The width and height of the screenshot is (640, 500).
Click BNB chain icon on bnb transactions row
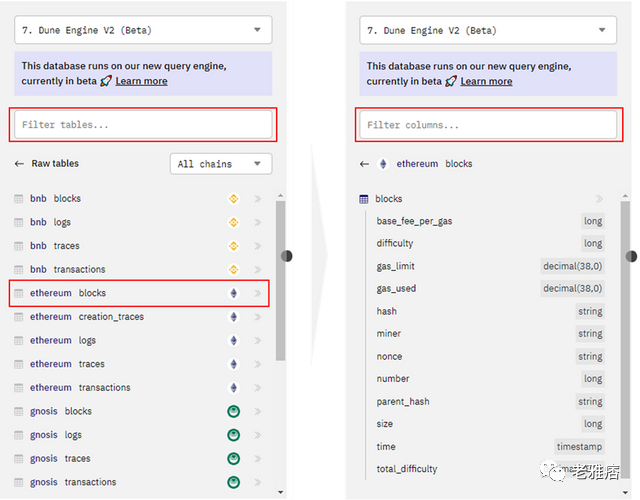233,270
